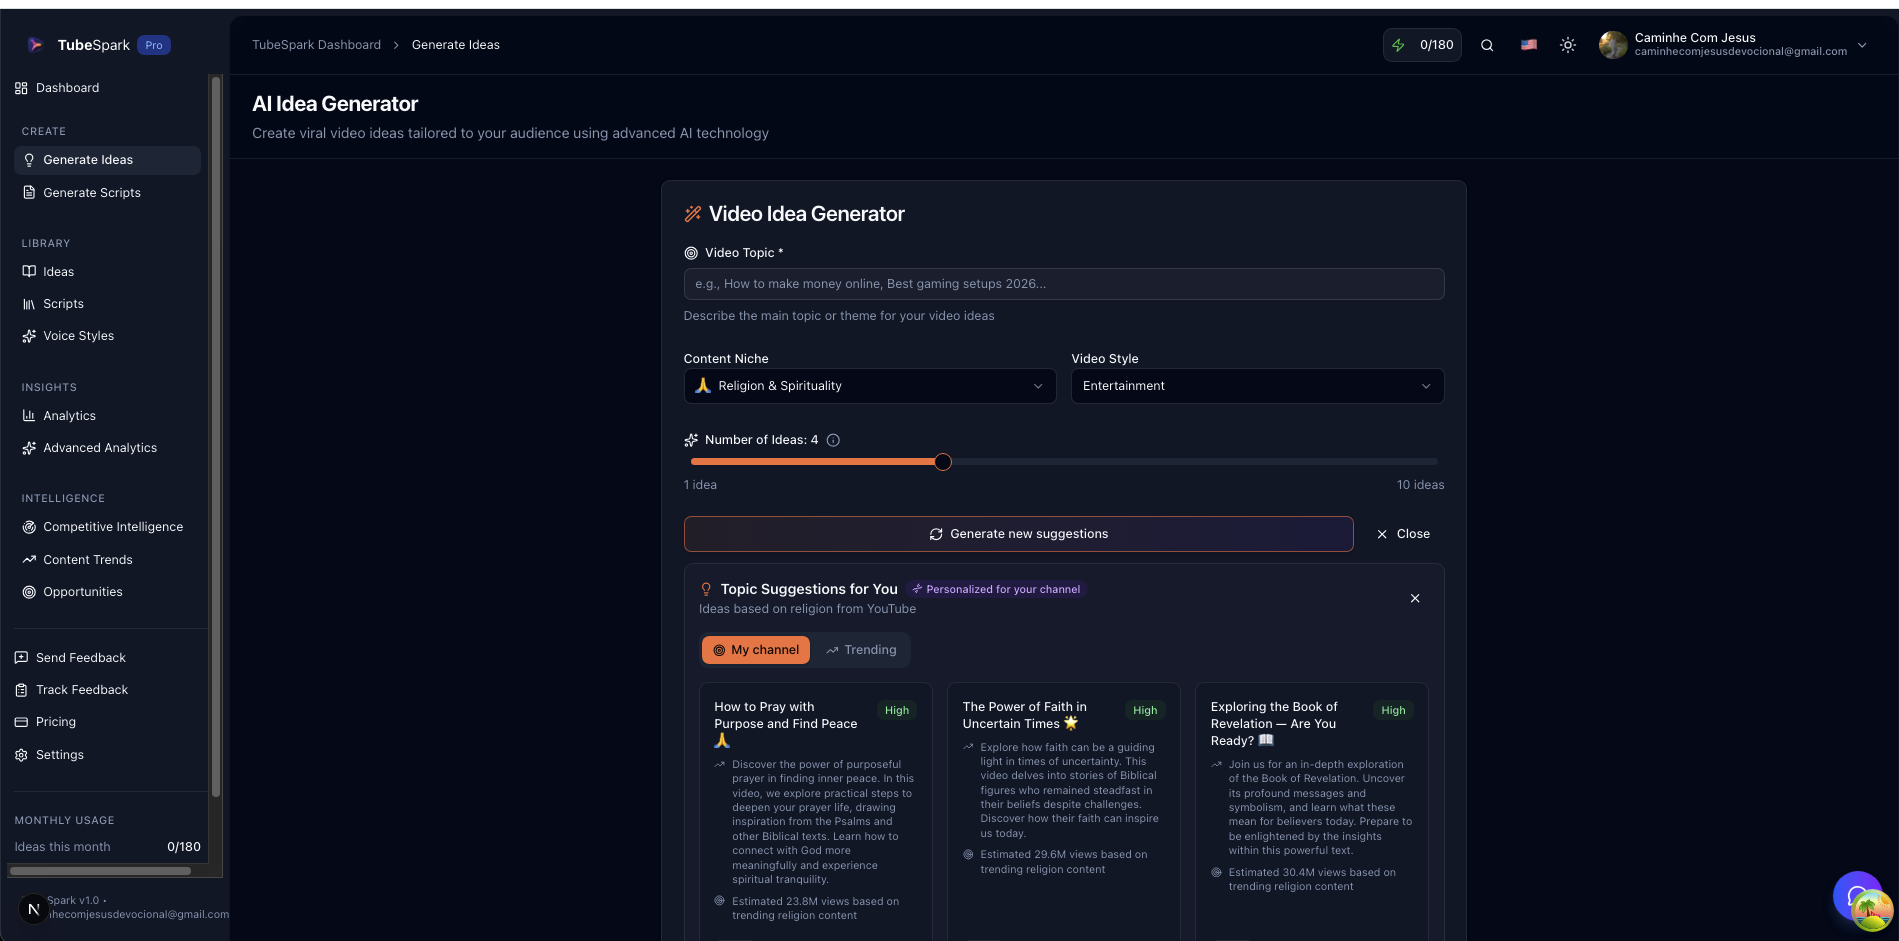Click the 0/180 credits lightning badge
Screen dimensions: 1899x941
[1422, 45]
